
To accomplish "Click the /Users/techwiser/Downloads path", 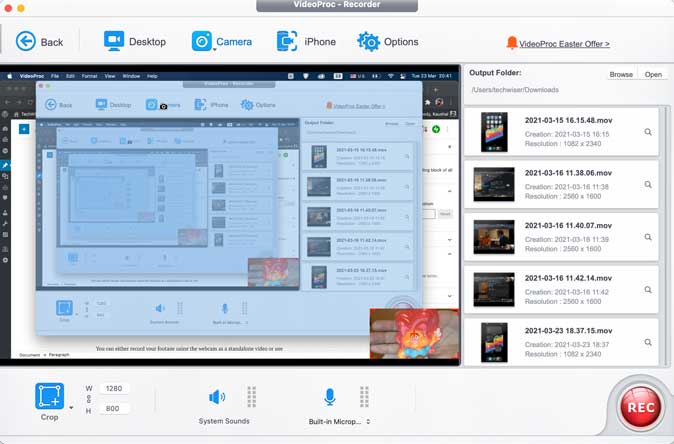I will coord(515,90).
